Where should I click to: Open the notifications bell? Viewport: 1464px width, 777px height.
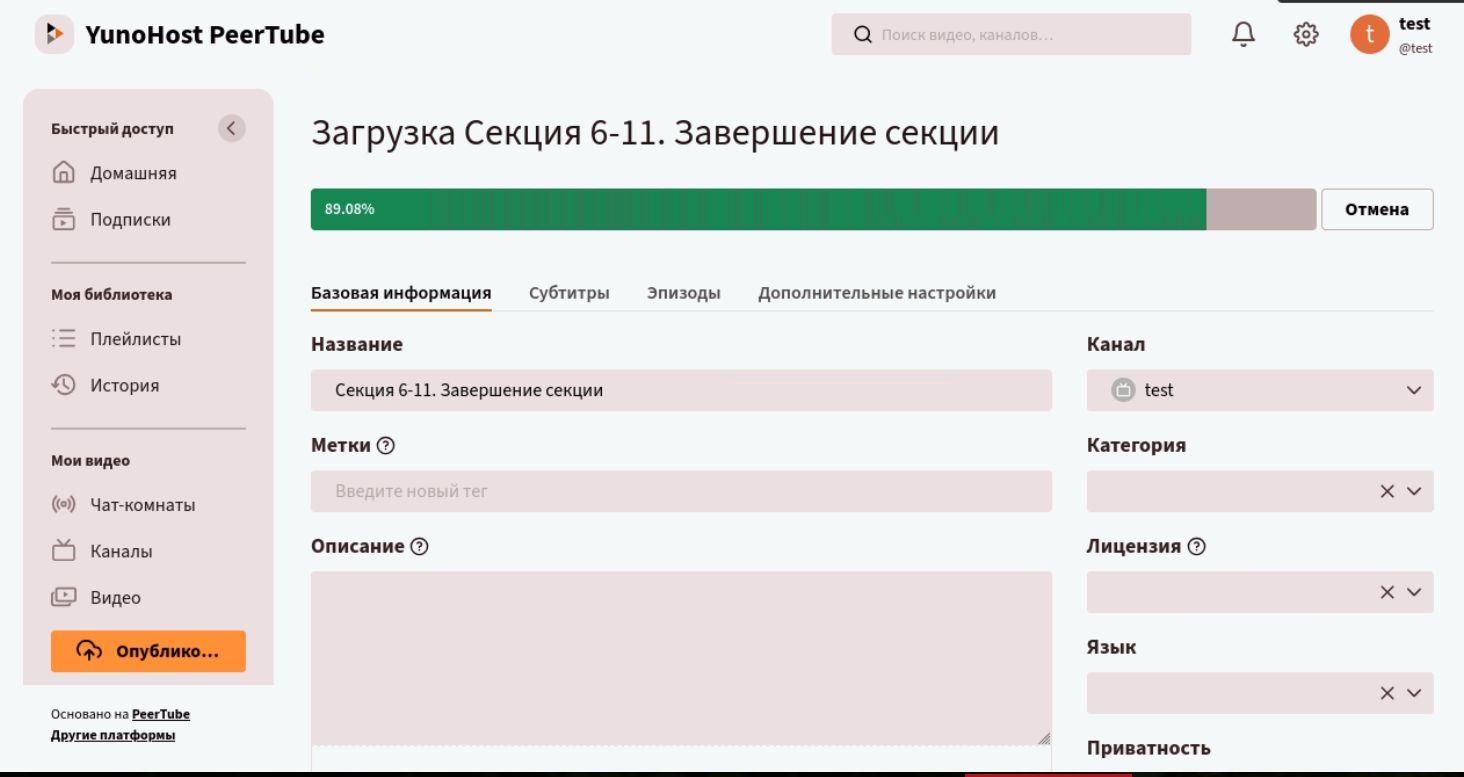[x=1243, y=35]
